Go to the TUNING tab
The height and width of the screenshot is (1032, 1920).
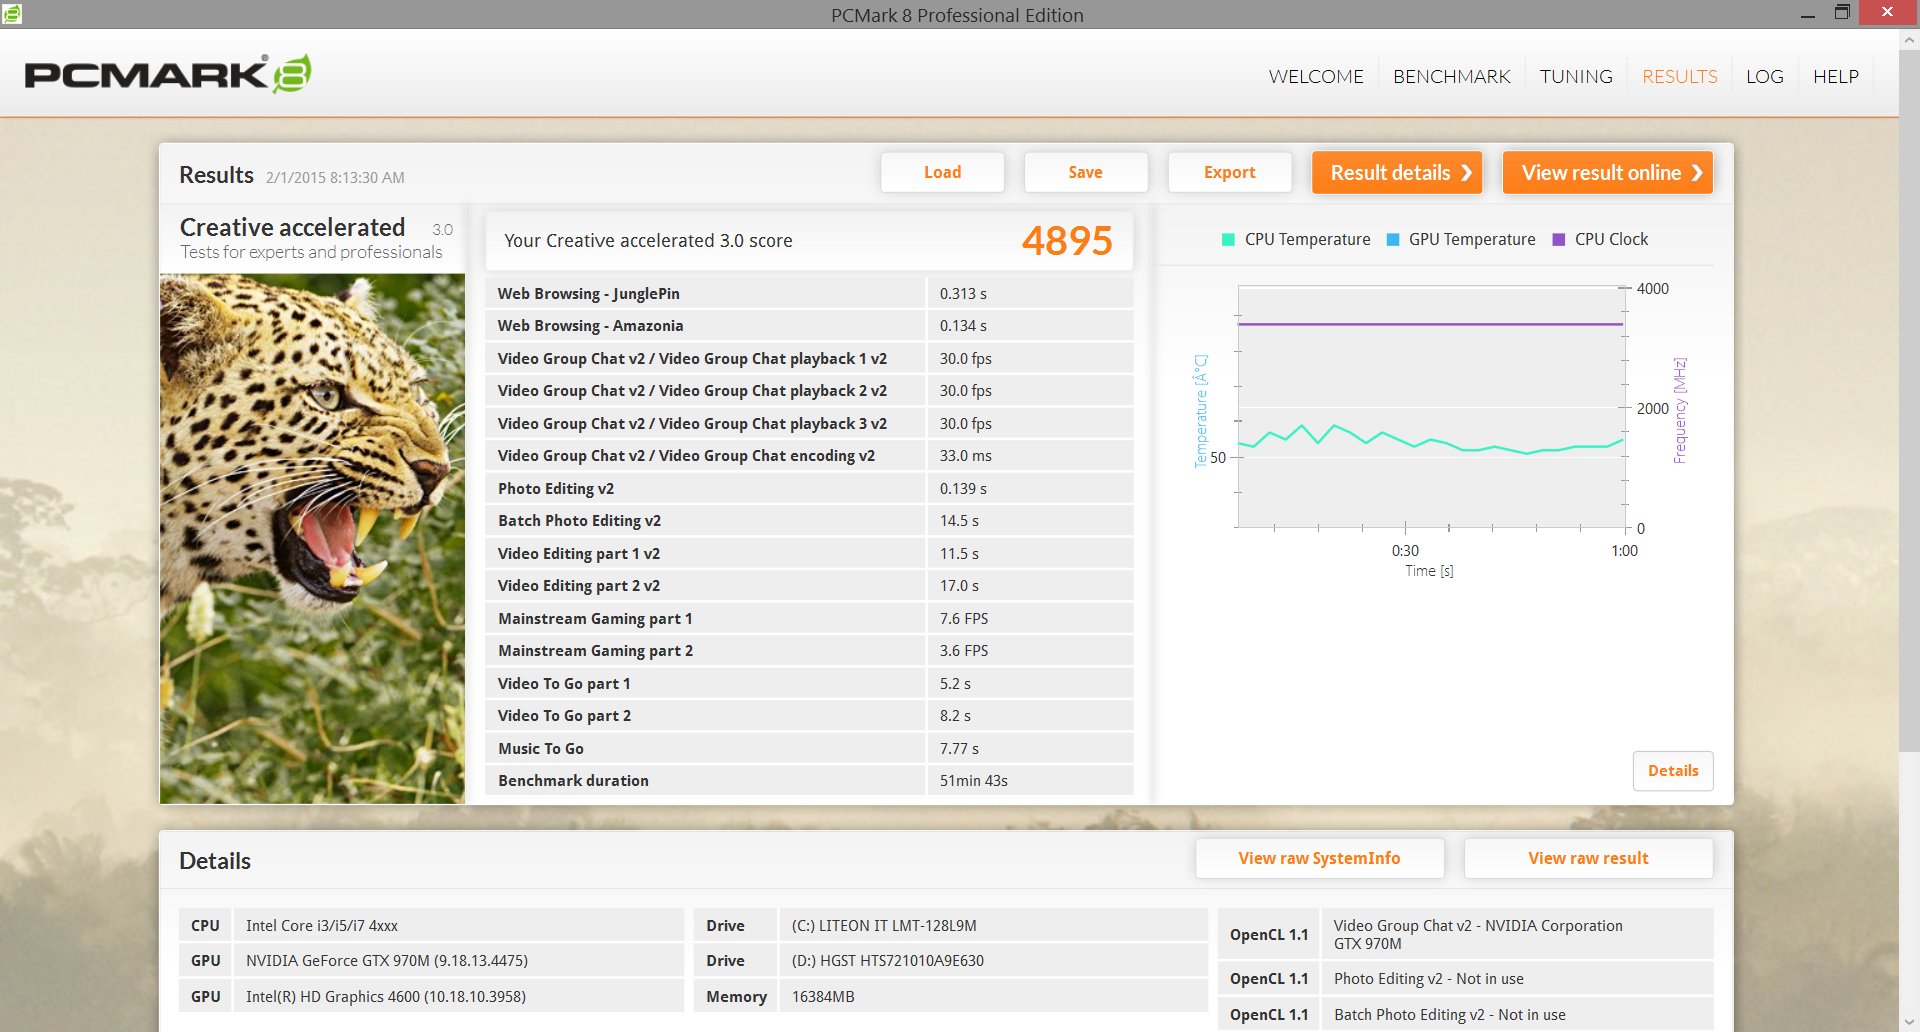[x=1575, y=77]
